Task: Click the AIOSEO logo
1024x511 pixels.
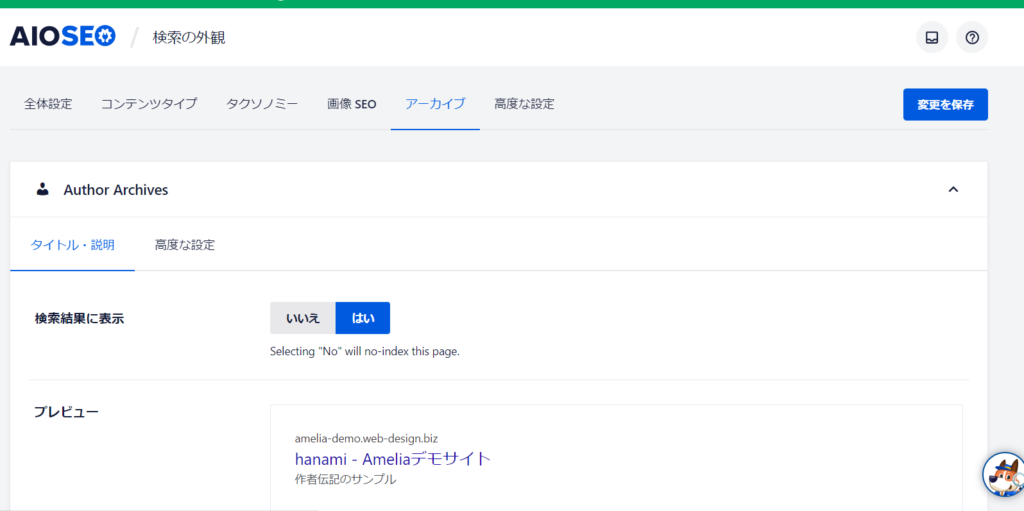Action: pyautogui.click(x=62, y=37)
